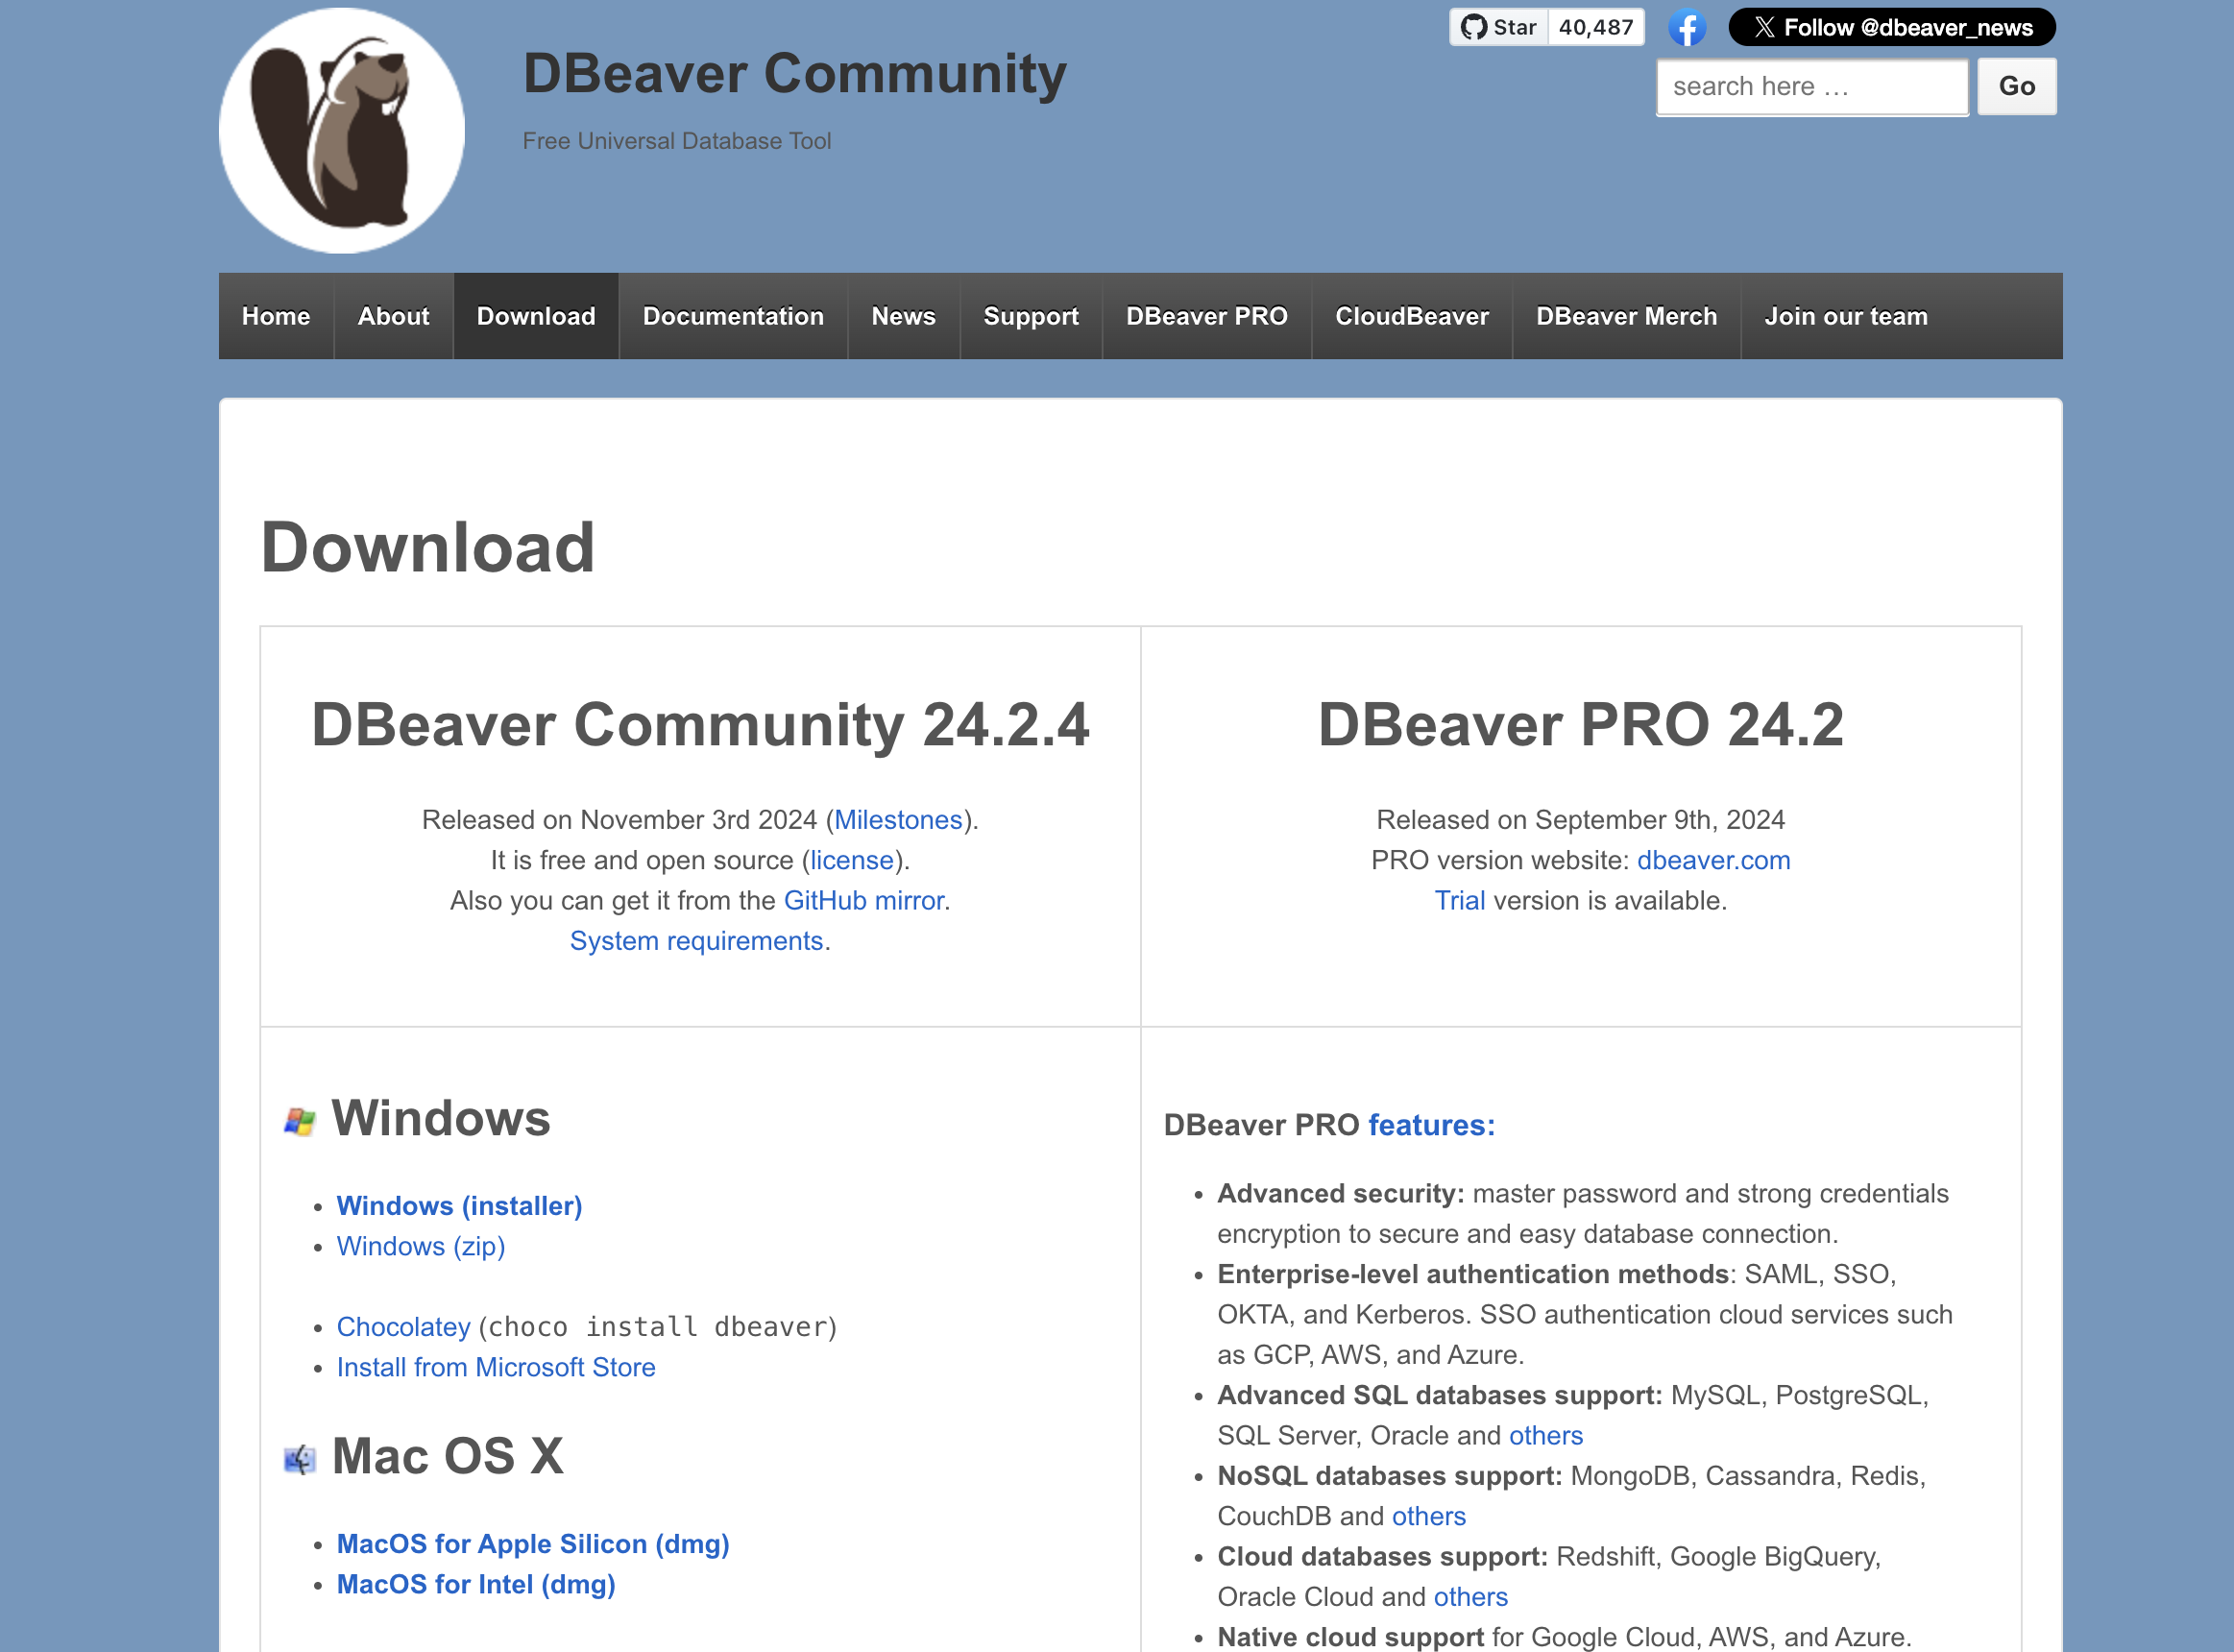This screenshot has width=2234, height=1652.
Task: Download Windows (zip)
Action: tap(421, 1246)
